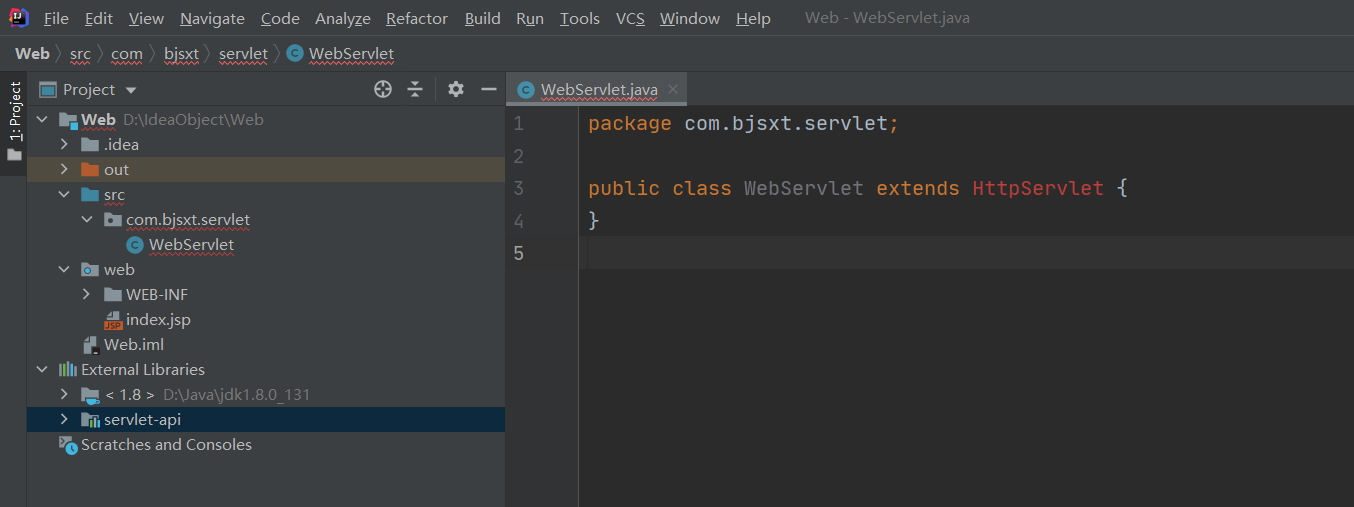Select the Web project root item

[x=266, y=120]
